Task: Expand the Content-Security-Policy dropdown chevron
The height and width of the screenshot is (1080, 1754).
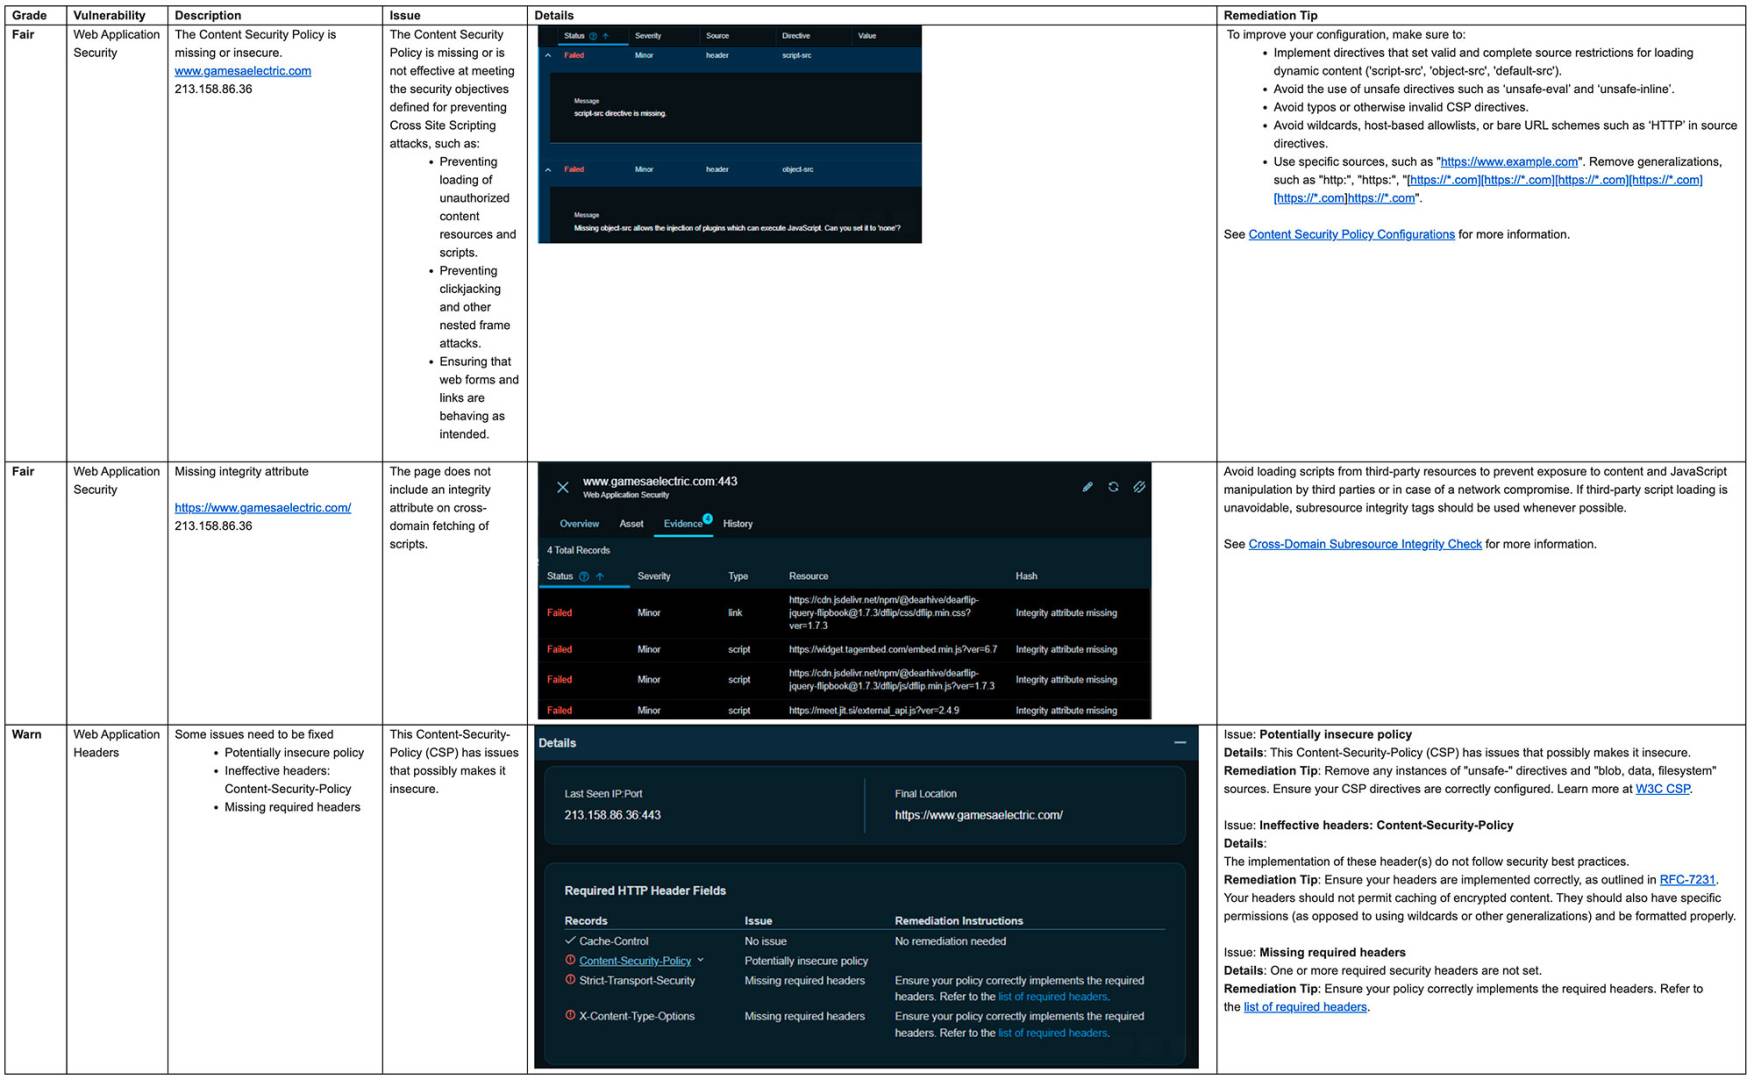Action: (x=700, y=960)
